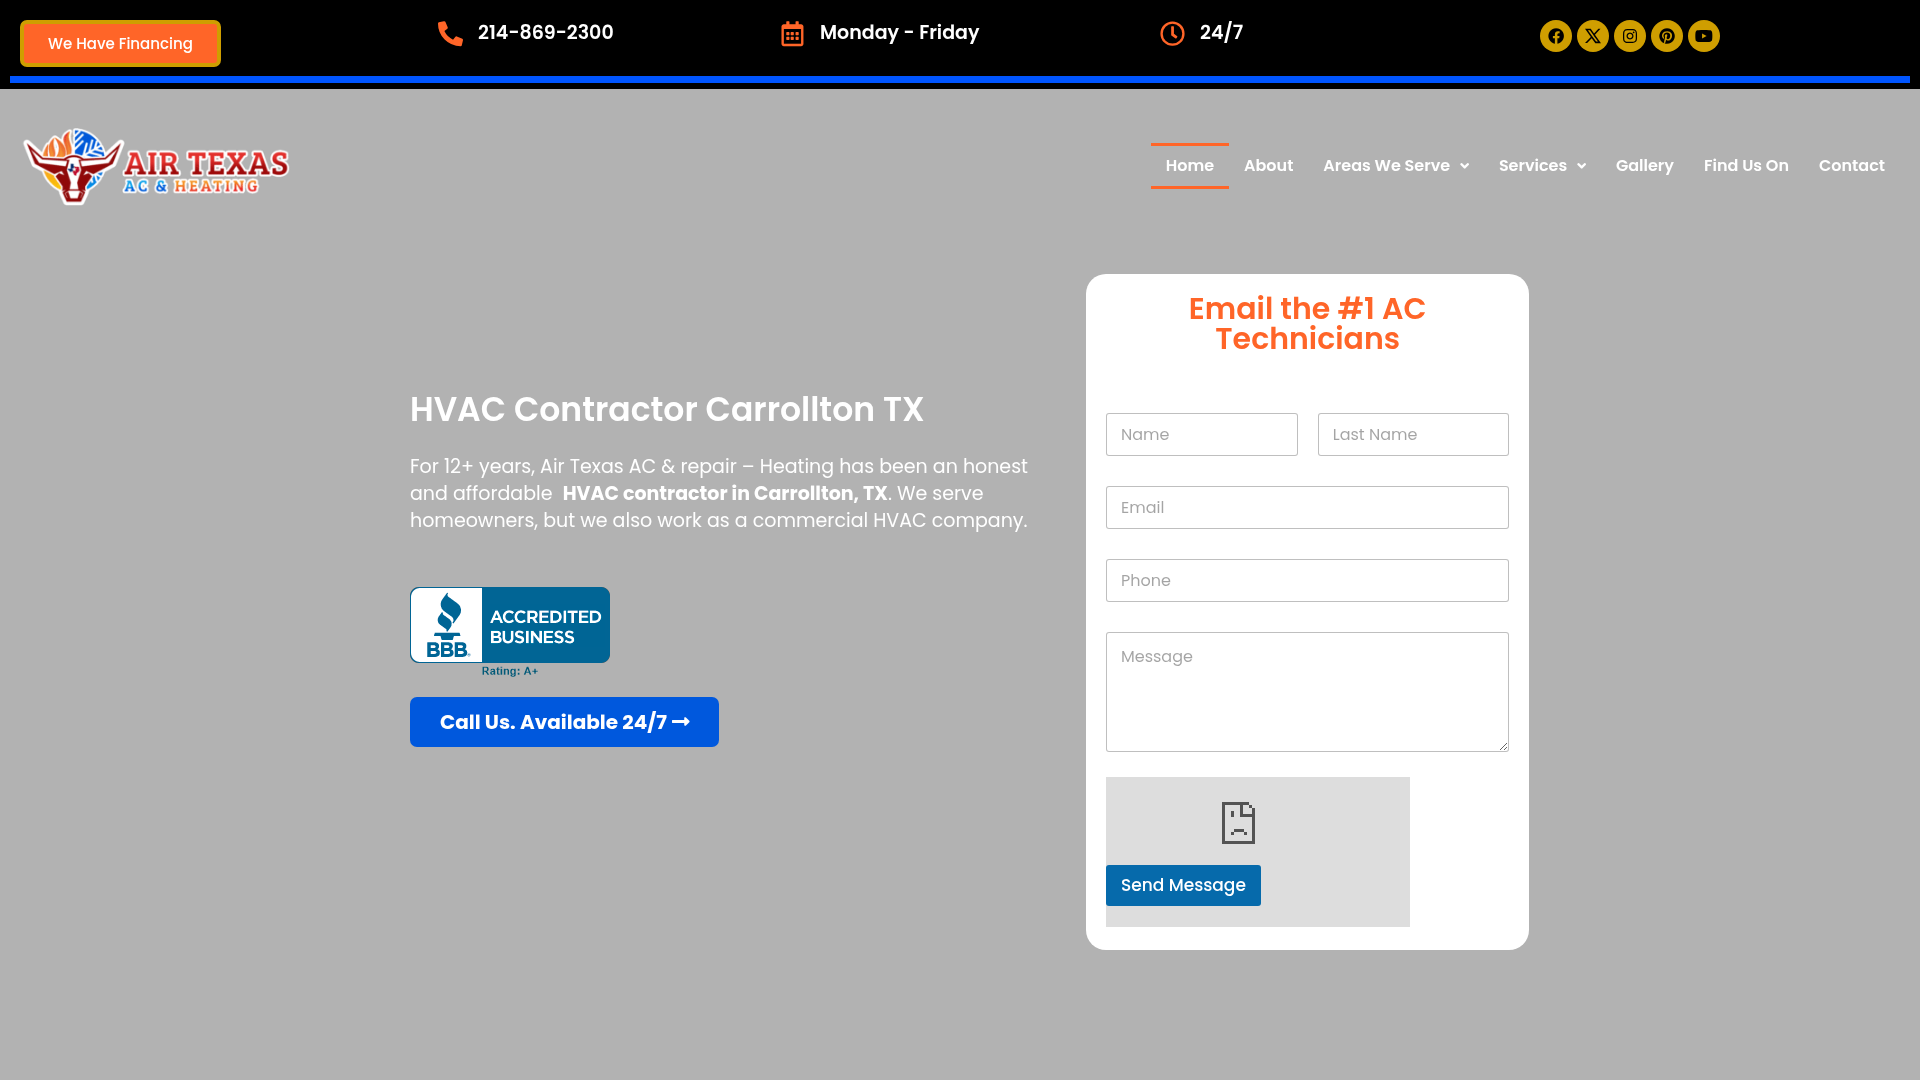Viewport: 1920px width, 1080px height.
Task: Open the Gallery menu item
Action: [x=1644, y=166]
